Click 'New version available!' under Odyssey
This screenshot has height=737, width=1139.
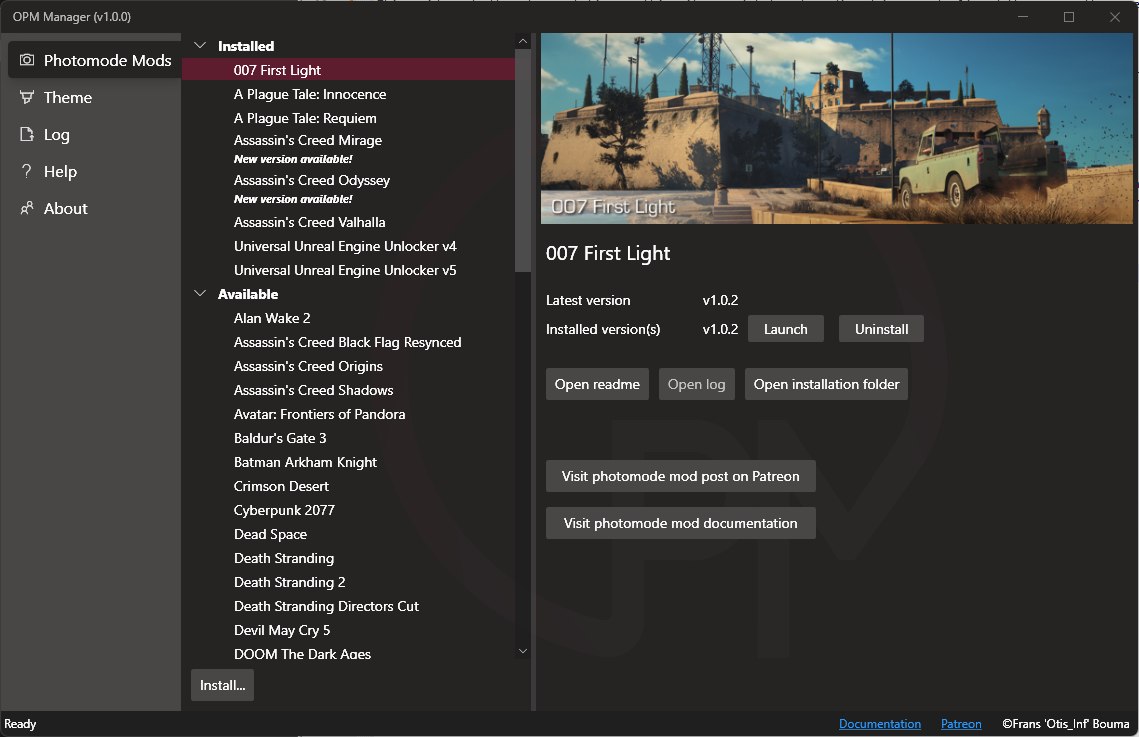(x=293, y=199)
